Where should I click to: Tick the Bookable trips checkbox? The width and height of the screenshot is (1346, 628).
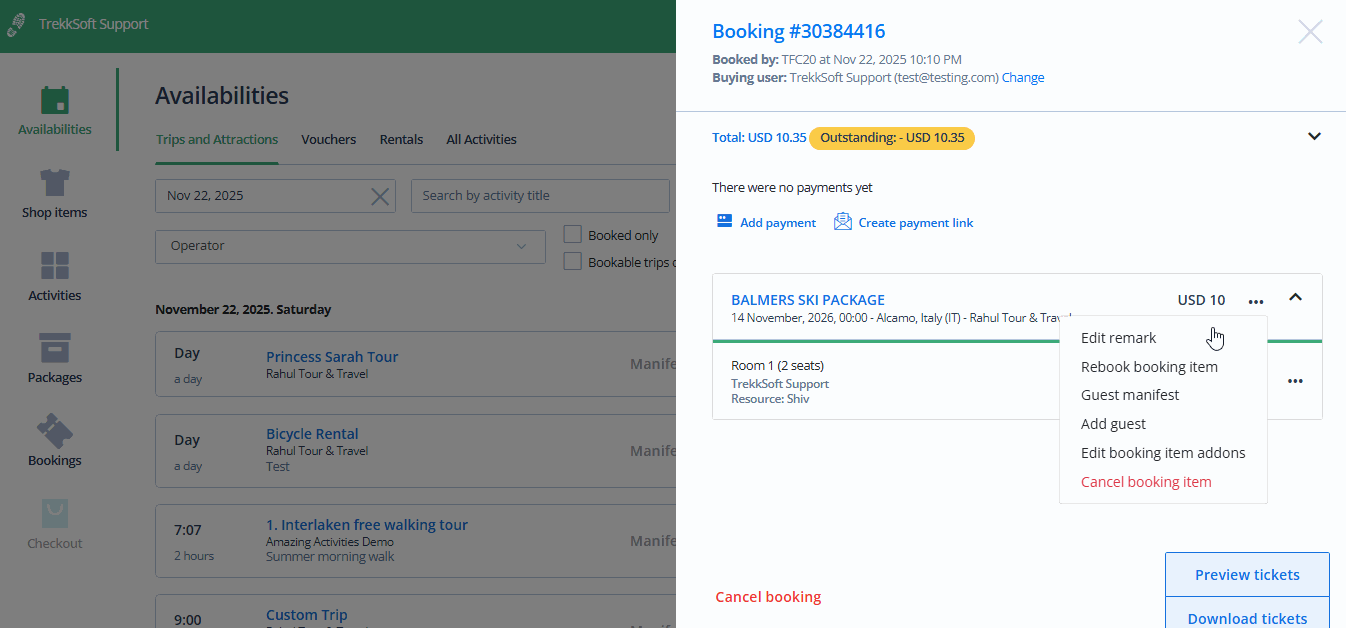coord(573,262)
